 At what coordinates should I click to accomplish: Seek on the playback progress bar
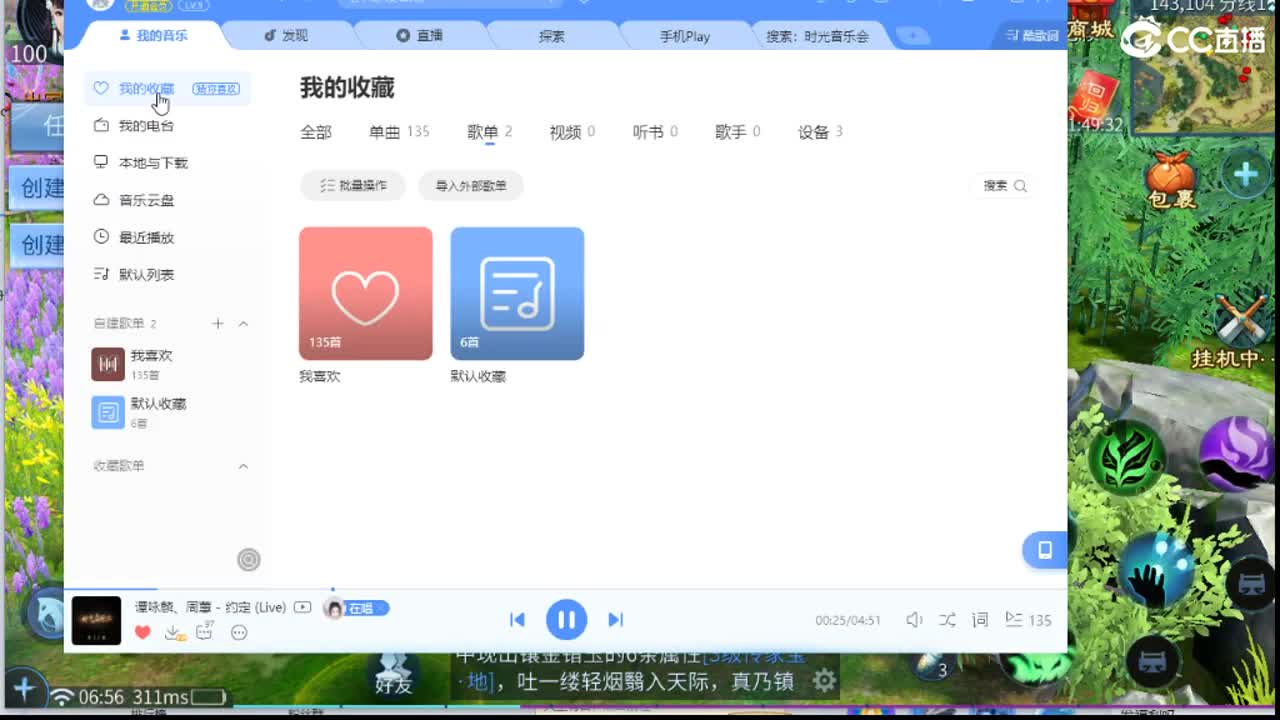[565, 590]
